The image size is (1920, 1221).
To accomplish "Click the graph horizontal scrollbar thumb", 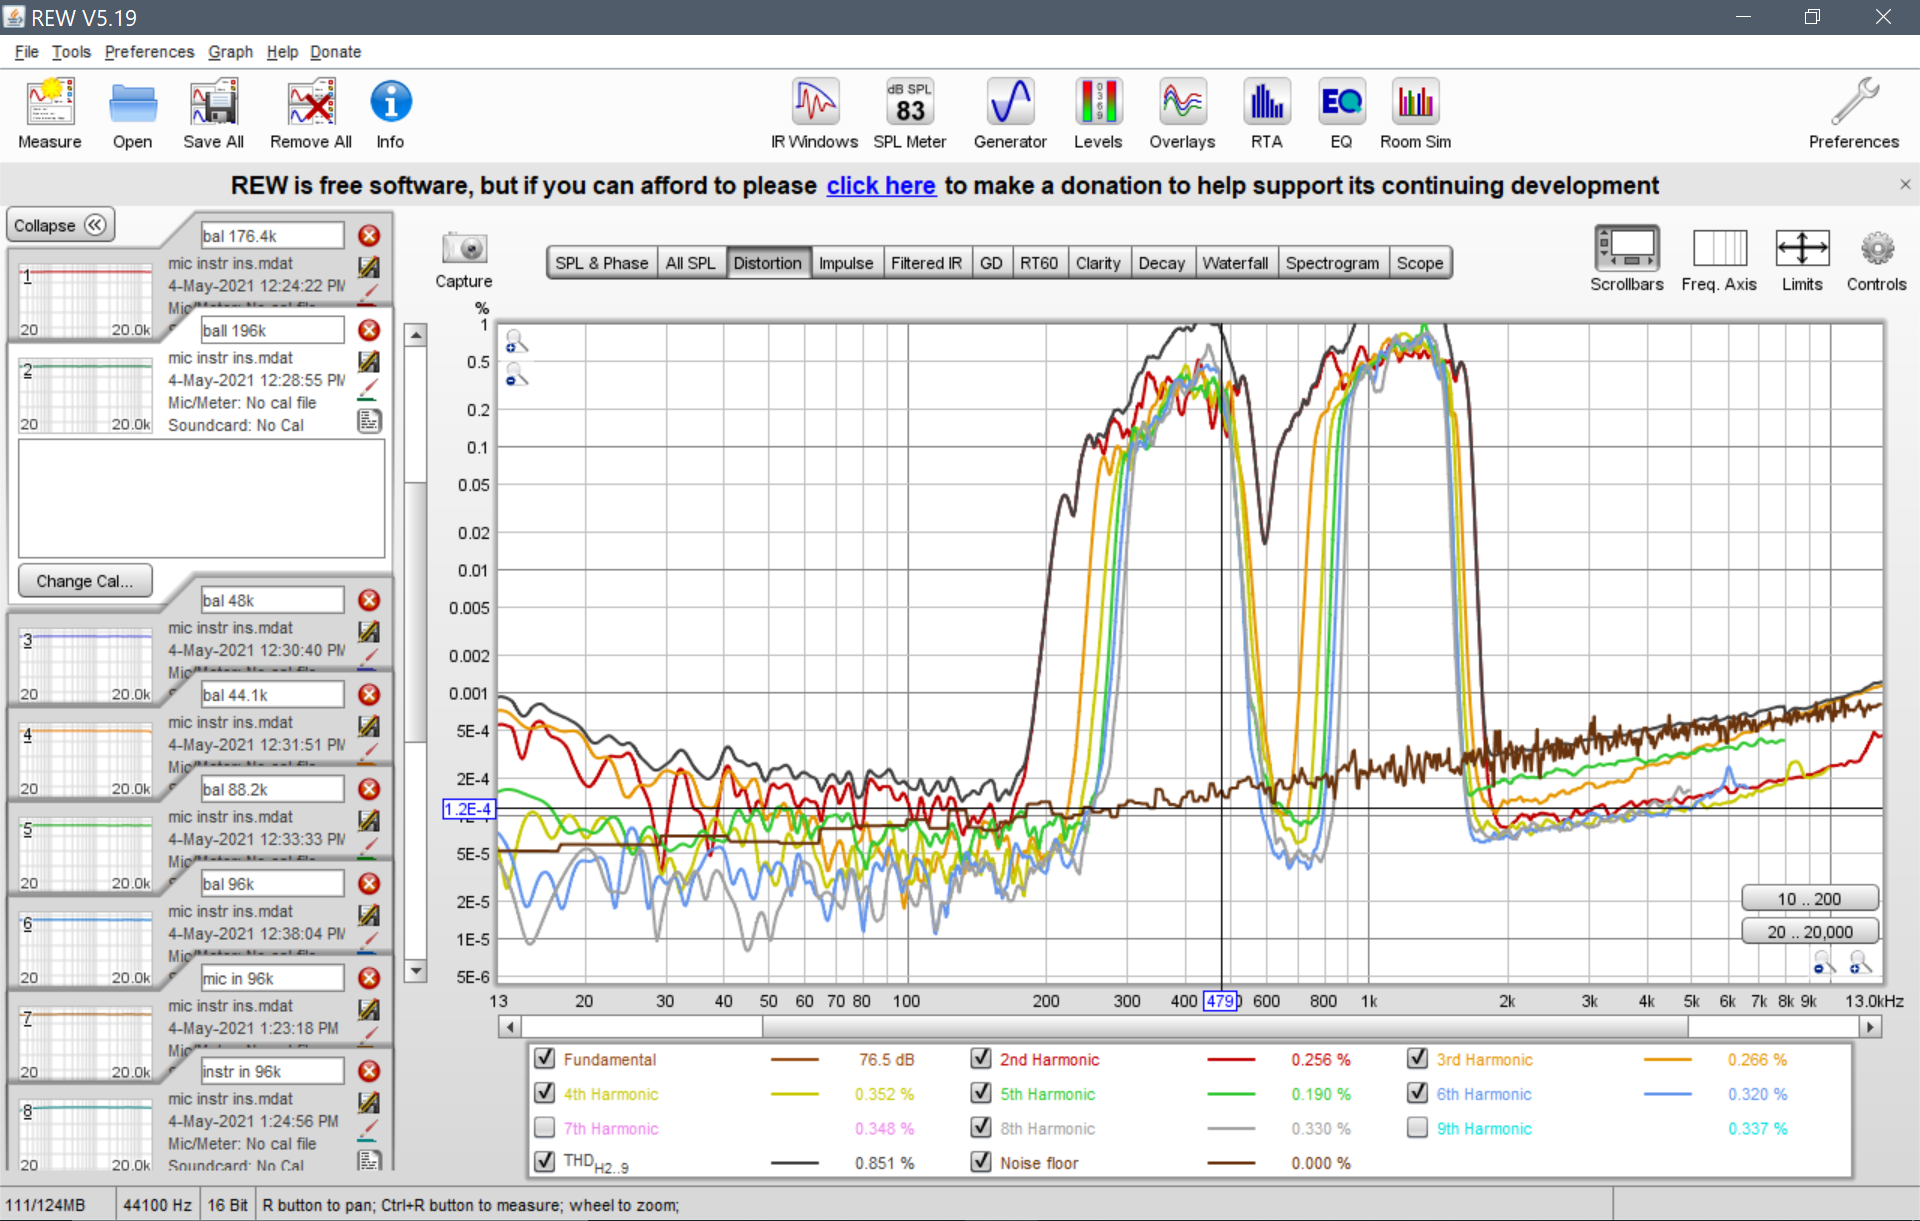I will [1225, 1027].
